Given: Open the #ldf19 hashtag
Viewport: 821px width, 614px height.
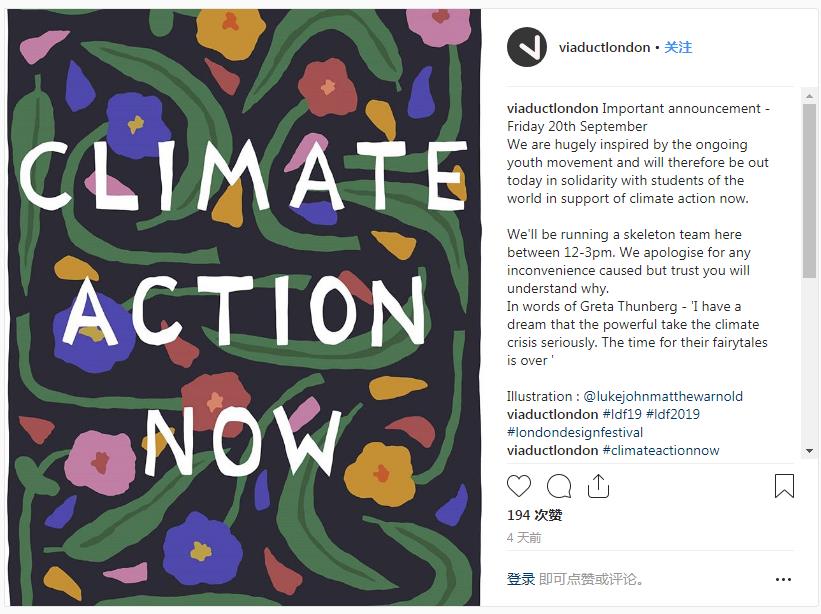Looking at the screenshot, I should (622, 414).
